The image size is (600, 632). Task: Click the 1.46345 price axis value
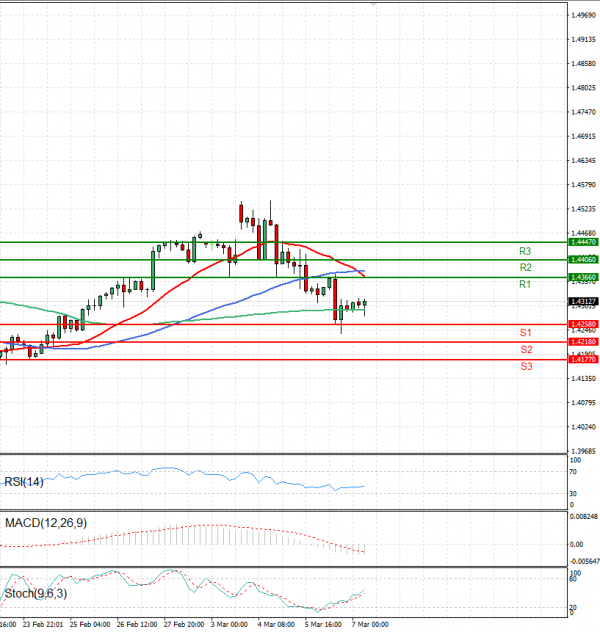point(583,160)
